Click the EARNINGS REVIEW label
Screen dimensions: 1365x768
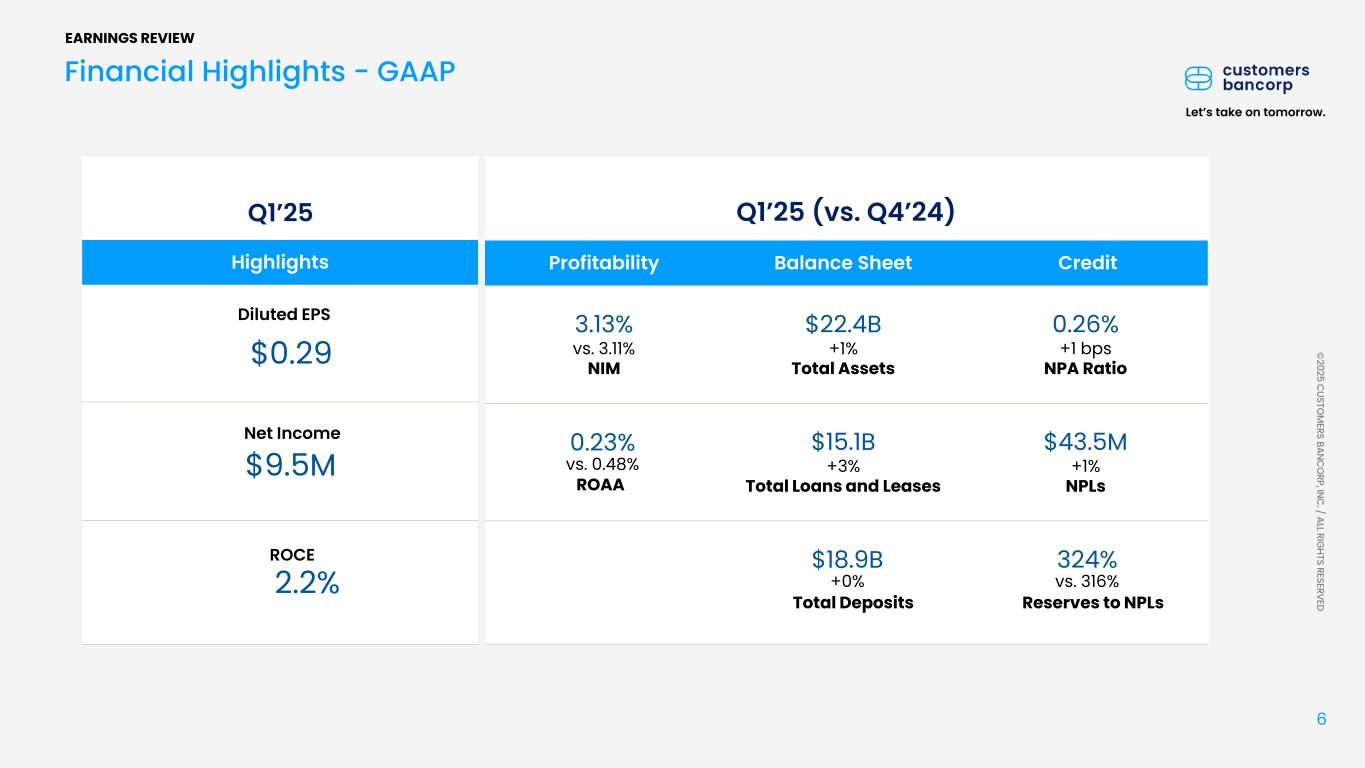coord(130,38)
